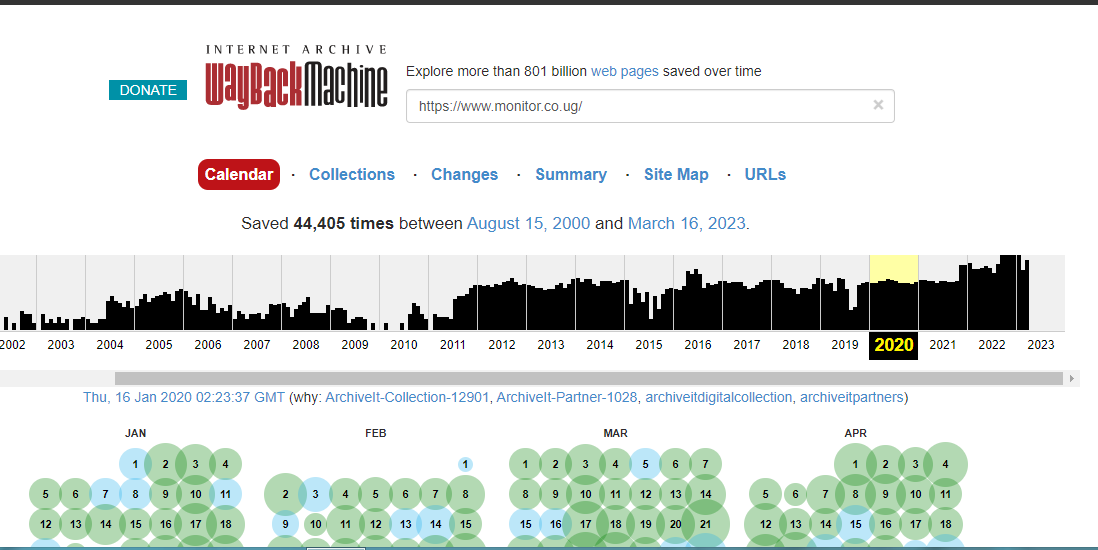The image size is (1098, 550).
Task: Select year 2018 on the timeline
Action: pos(796,345)
